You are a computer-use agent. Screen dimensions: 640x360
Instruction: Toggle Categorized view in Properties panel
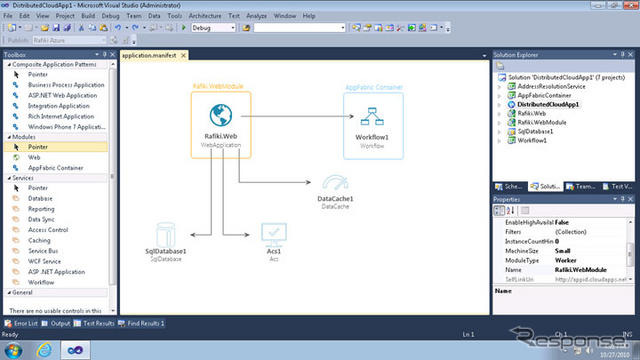click(499, 211)
